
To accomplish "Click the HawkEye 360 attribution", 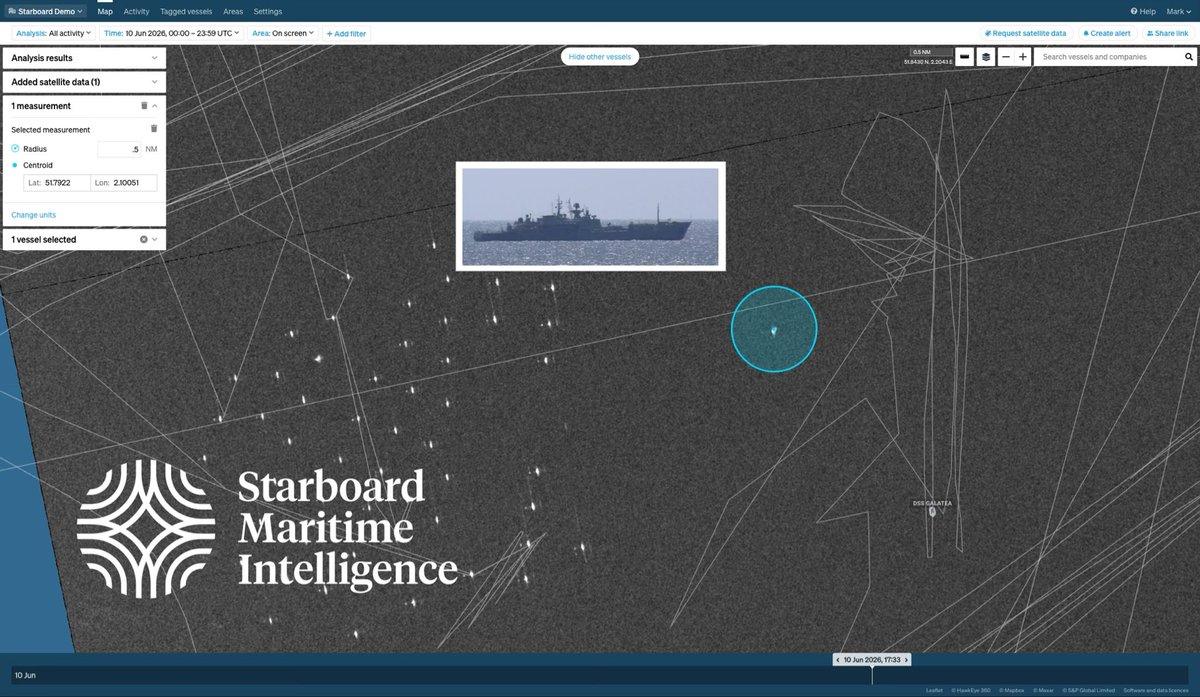I will 971,690.
